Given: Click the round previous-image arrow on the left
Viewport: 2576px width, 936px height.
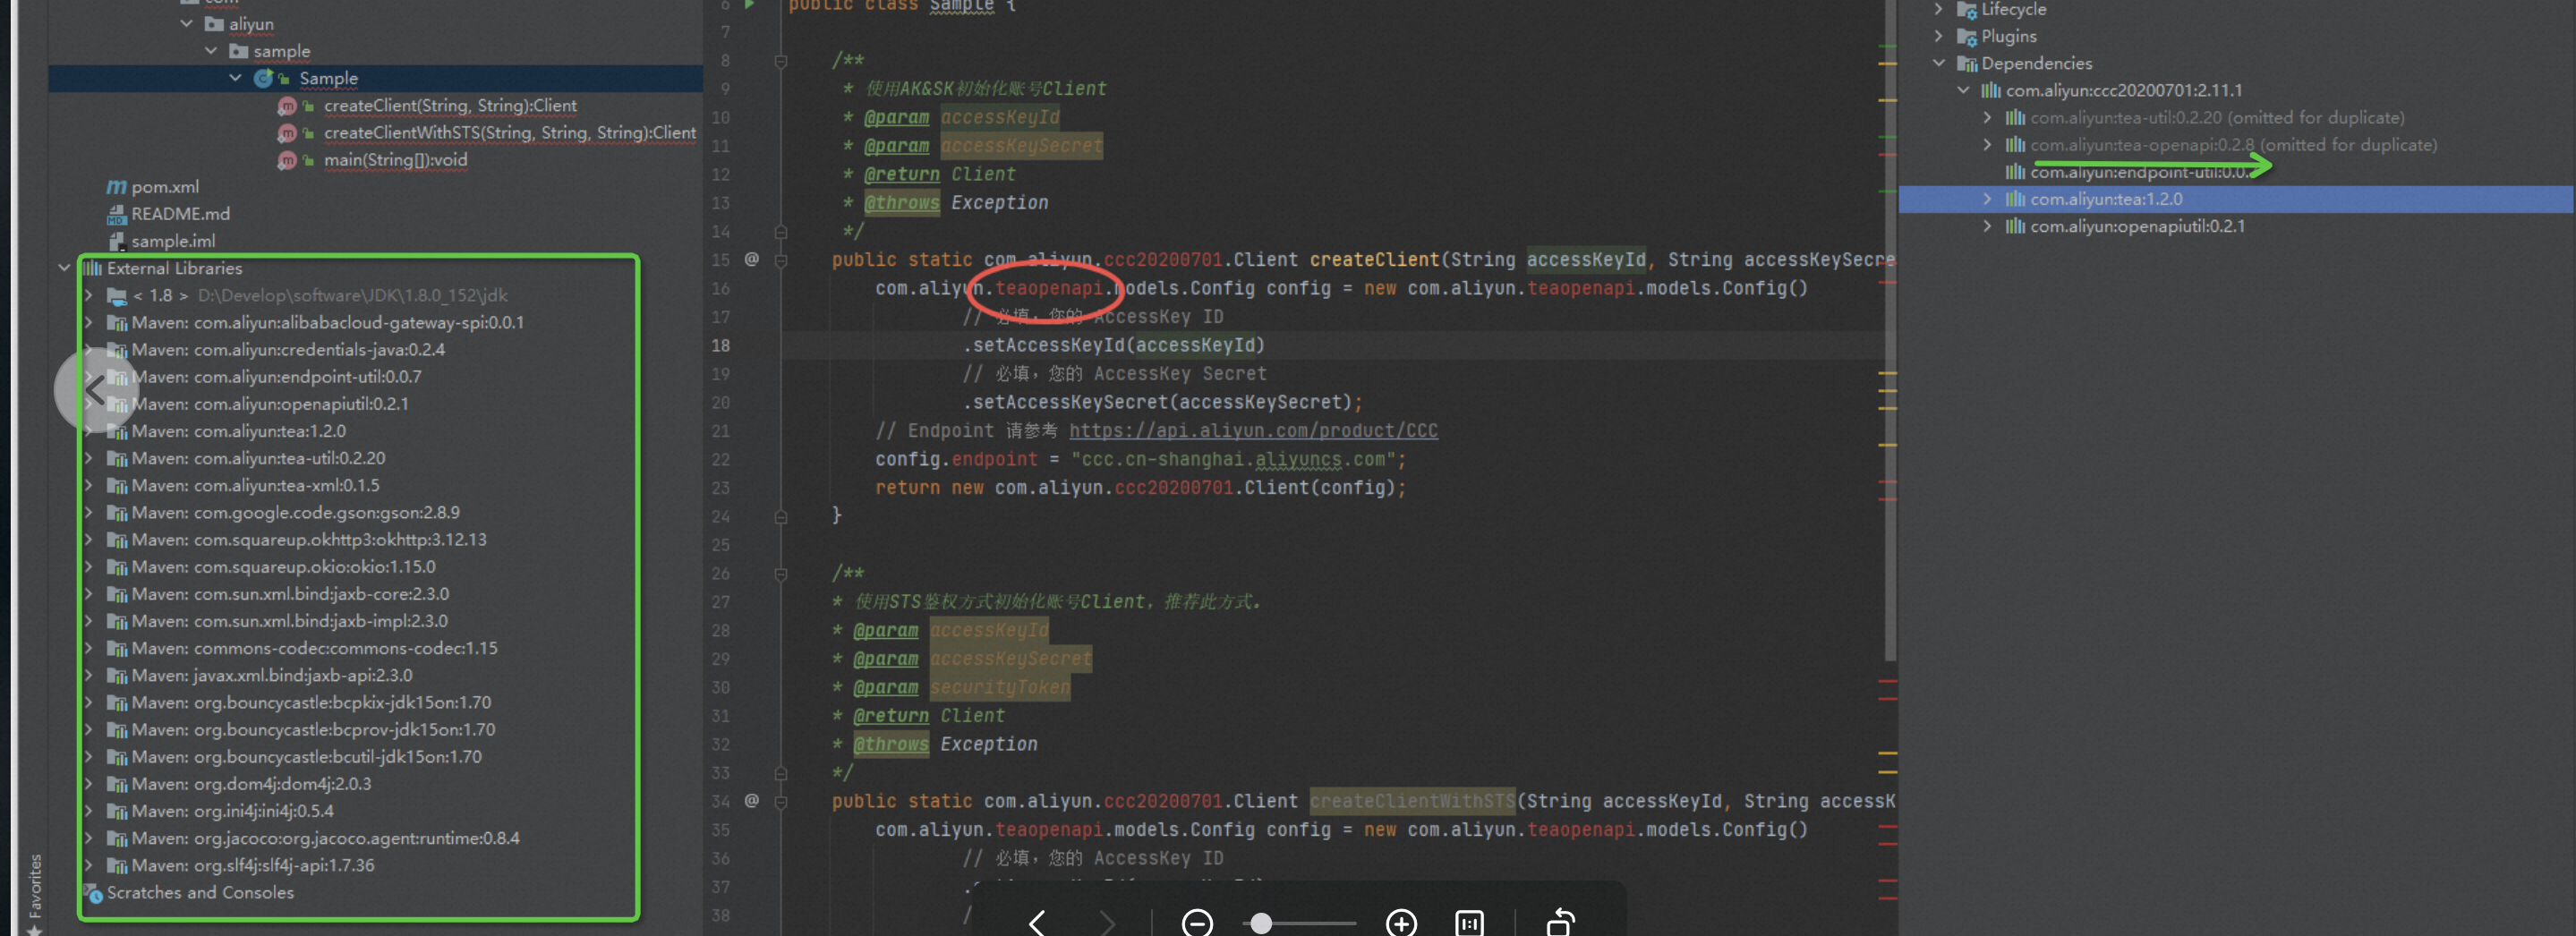Looking at the screenshot, I should [x=95, y=390].
